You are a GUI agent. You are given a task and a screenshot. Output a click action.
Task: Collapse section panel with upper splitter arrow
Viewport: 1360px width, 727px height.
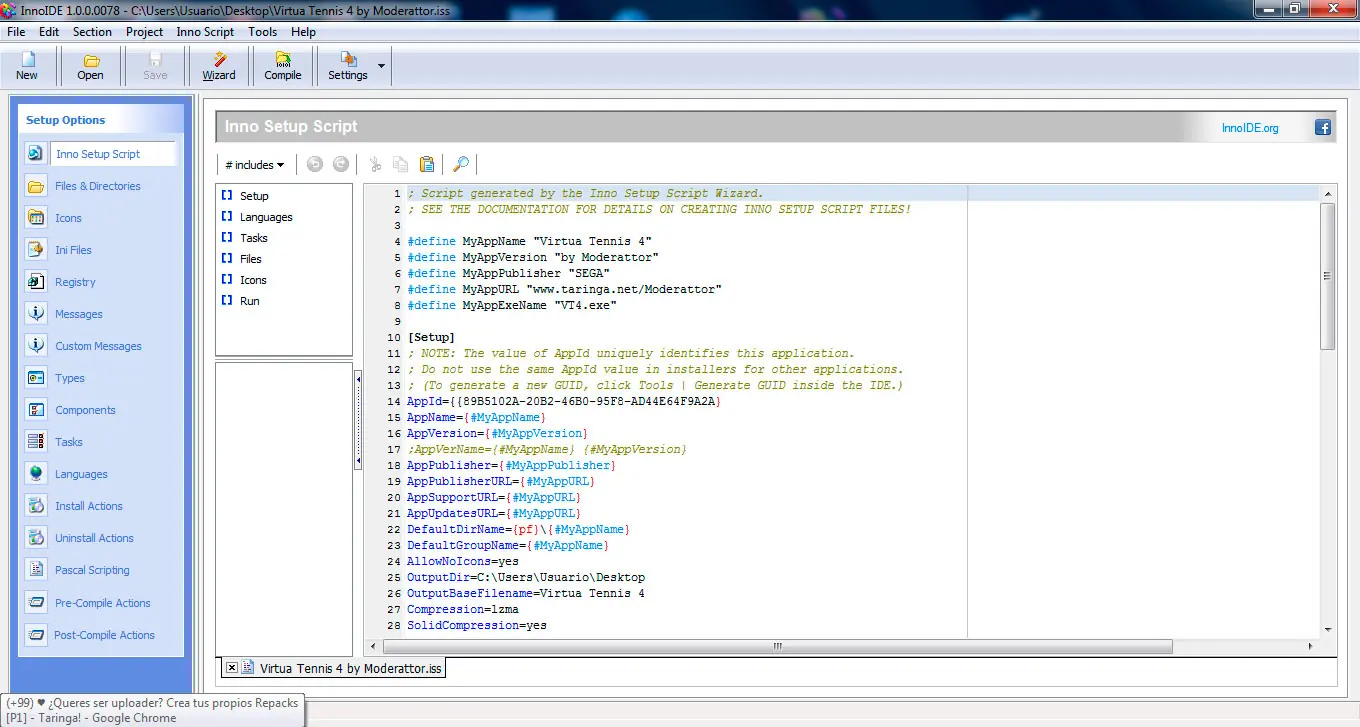pos(358,380)
